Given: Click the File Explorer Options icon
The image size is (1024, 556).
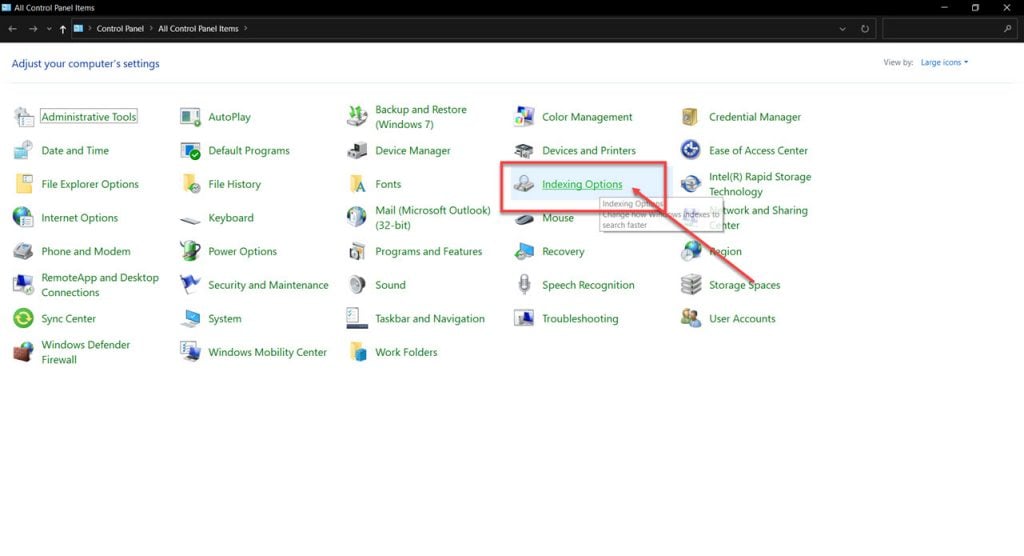Looking at the screenshot, I should [24, 184].
